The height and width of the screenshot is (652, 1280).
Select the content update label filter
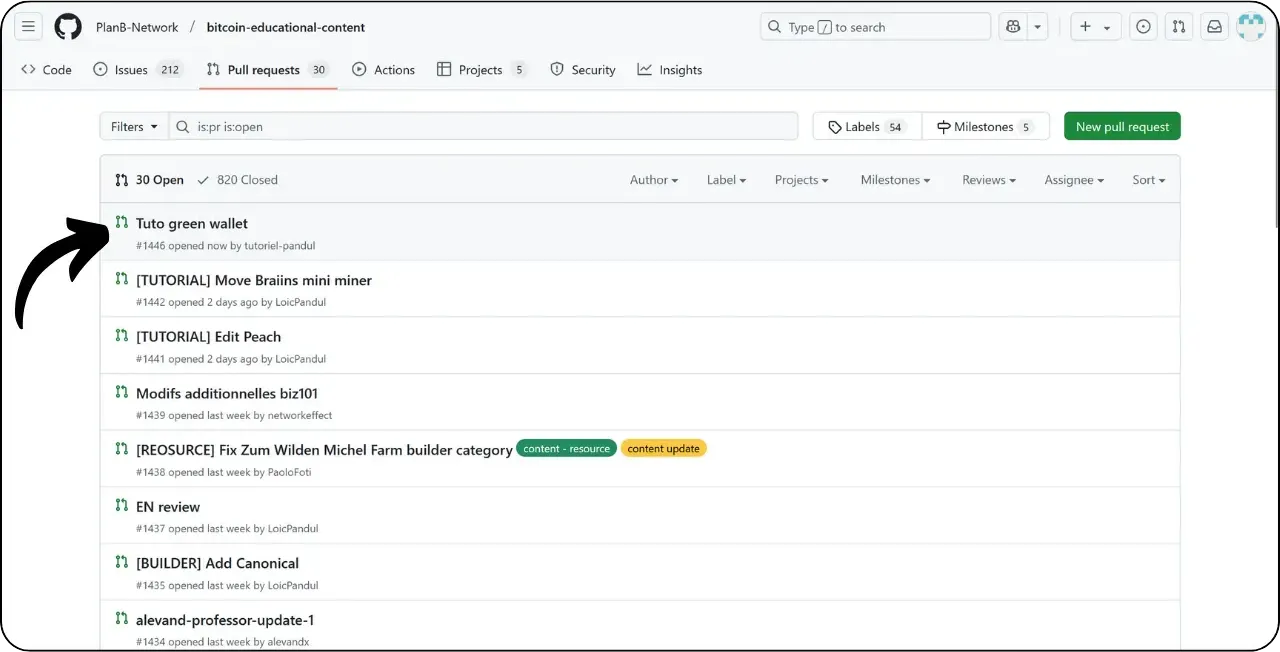[664, 448]
